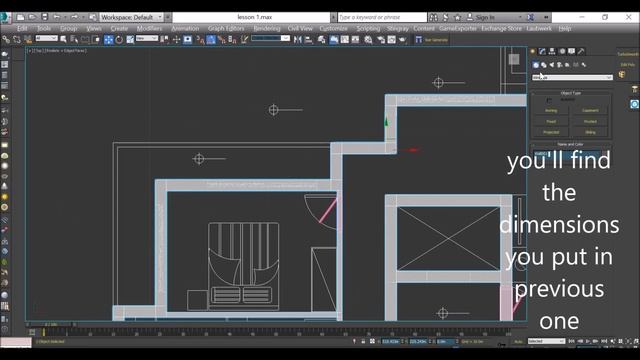
Task: Open the Utilities panel tab
Action: 581,51
